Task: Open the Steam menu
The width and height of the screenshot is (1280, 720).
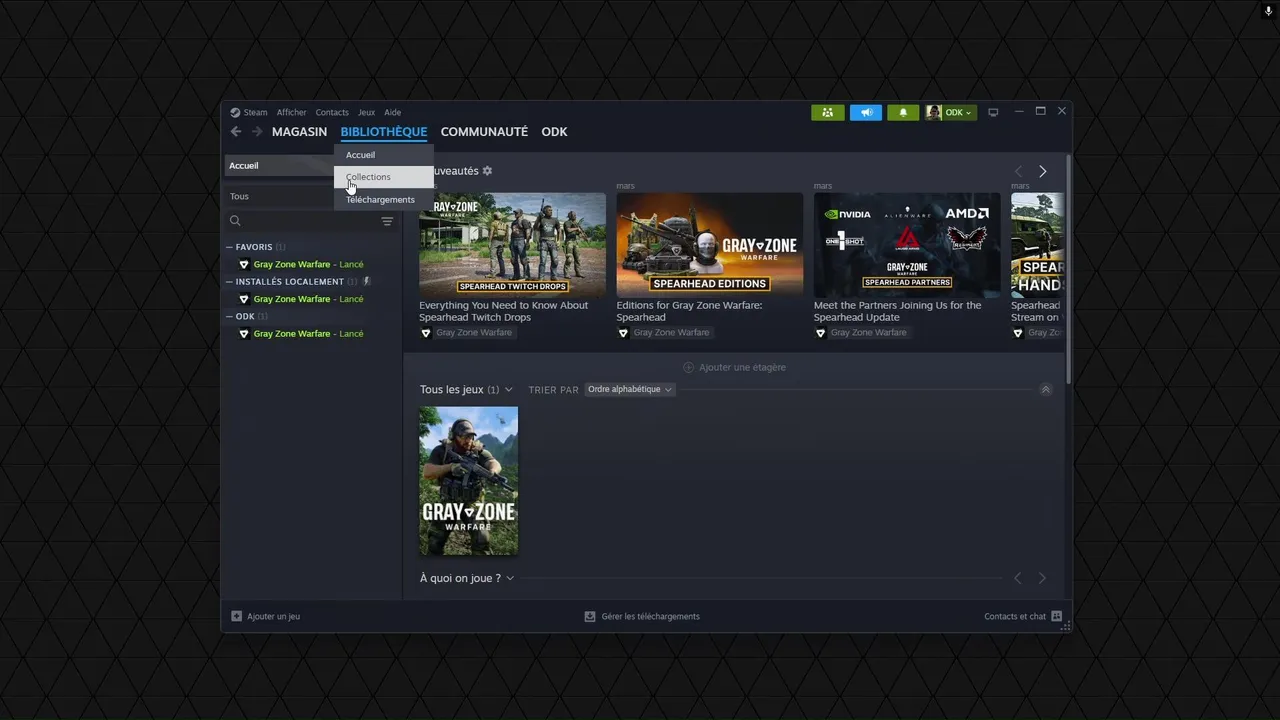Action: click(256, 112)
